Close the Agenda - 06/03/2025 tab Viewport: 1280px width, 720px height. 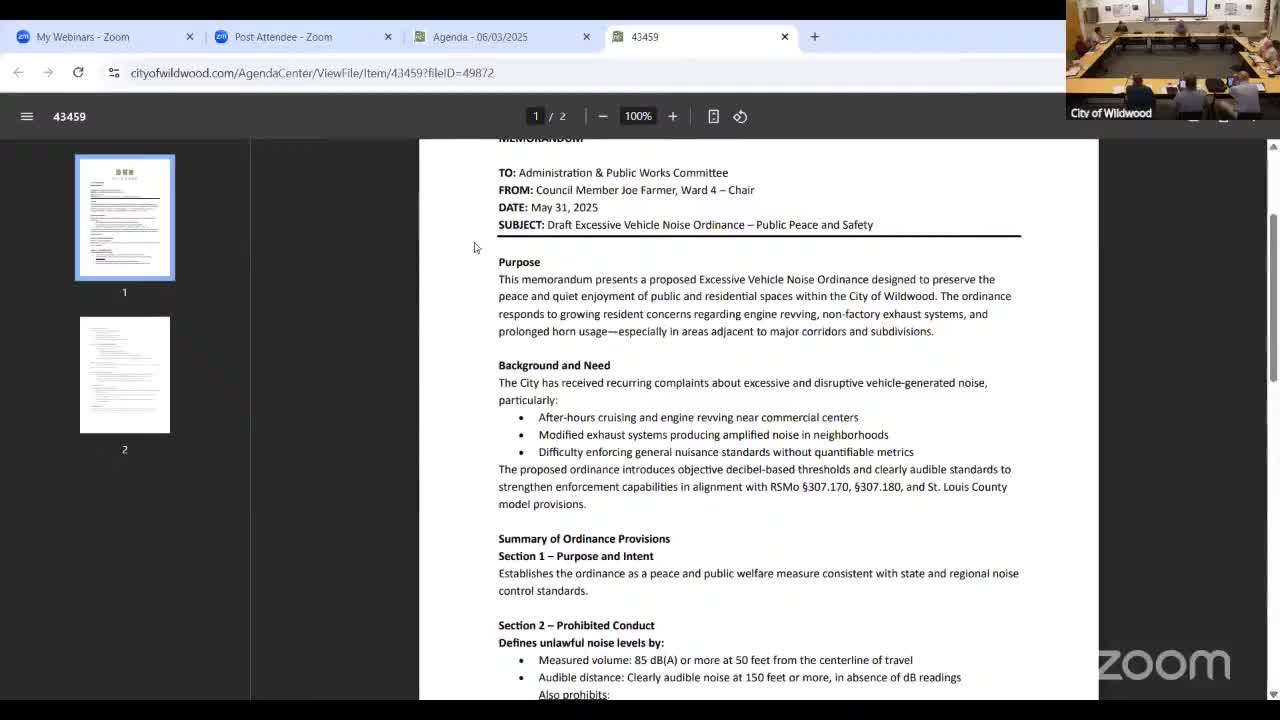tap(586, 37)
